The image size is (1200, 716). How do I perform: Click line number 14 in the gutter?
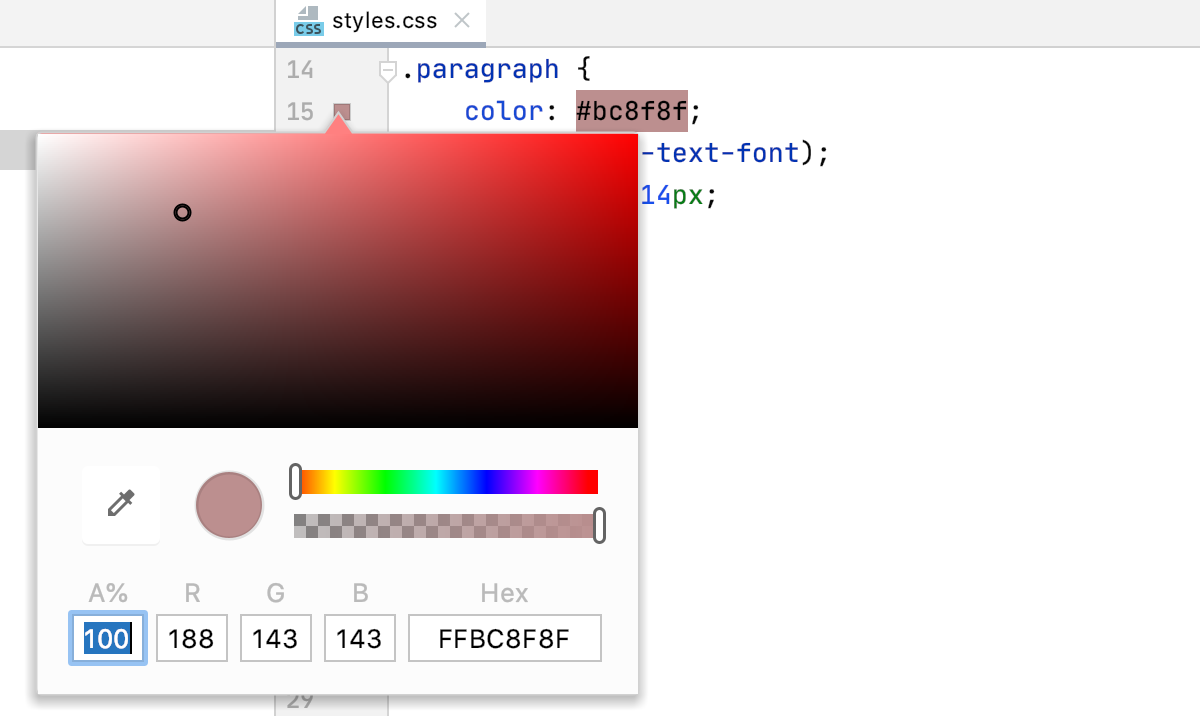pyautogui.click(x=300, y=69)
